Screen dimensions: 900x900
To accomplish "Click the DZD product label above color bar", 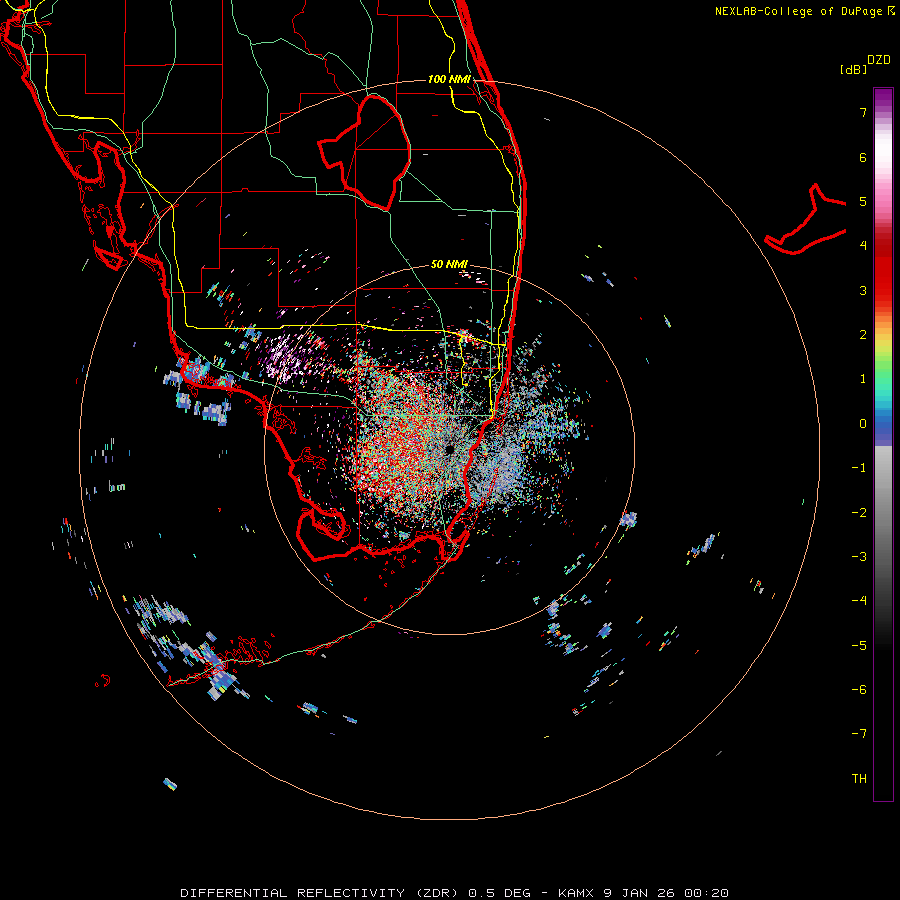I will pyautogui.click(x=879, y=60).
